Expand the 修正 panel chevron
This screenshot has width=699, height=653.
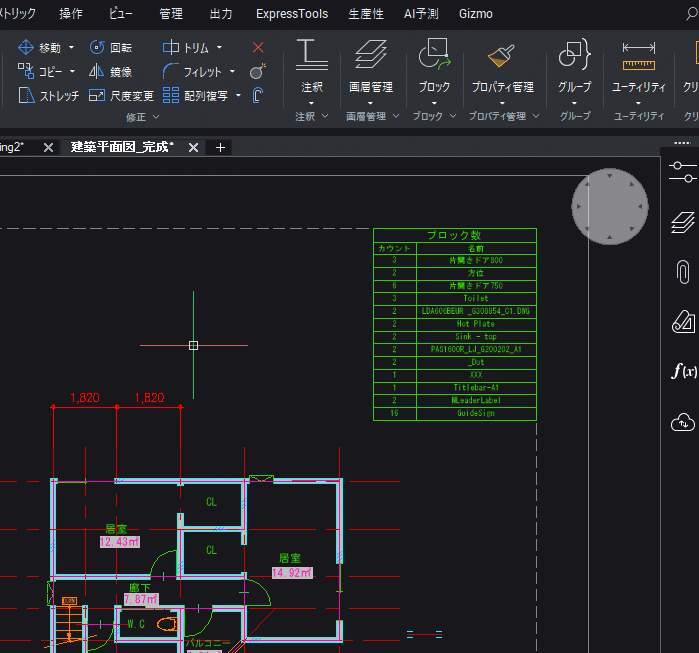[156, 117]
